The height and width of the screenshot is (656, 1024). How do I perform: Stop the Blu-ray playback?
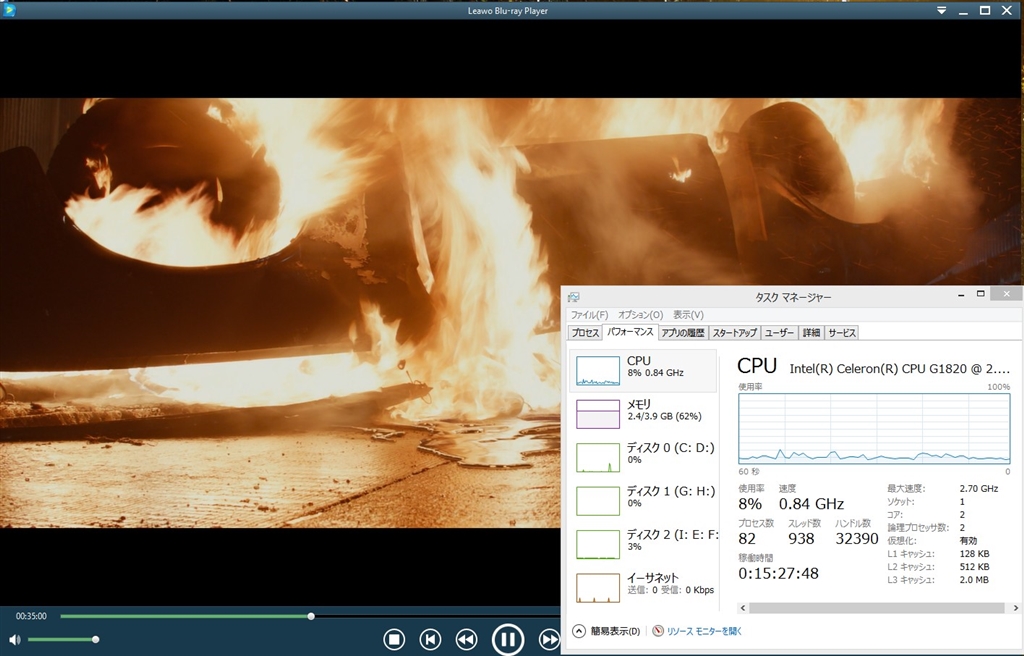[394, 639]
